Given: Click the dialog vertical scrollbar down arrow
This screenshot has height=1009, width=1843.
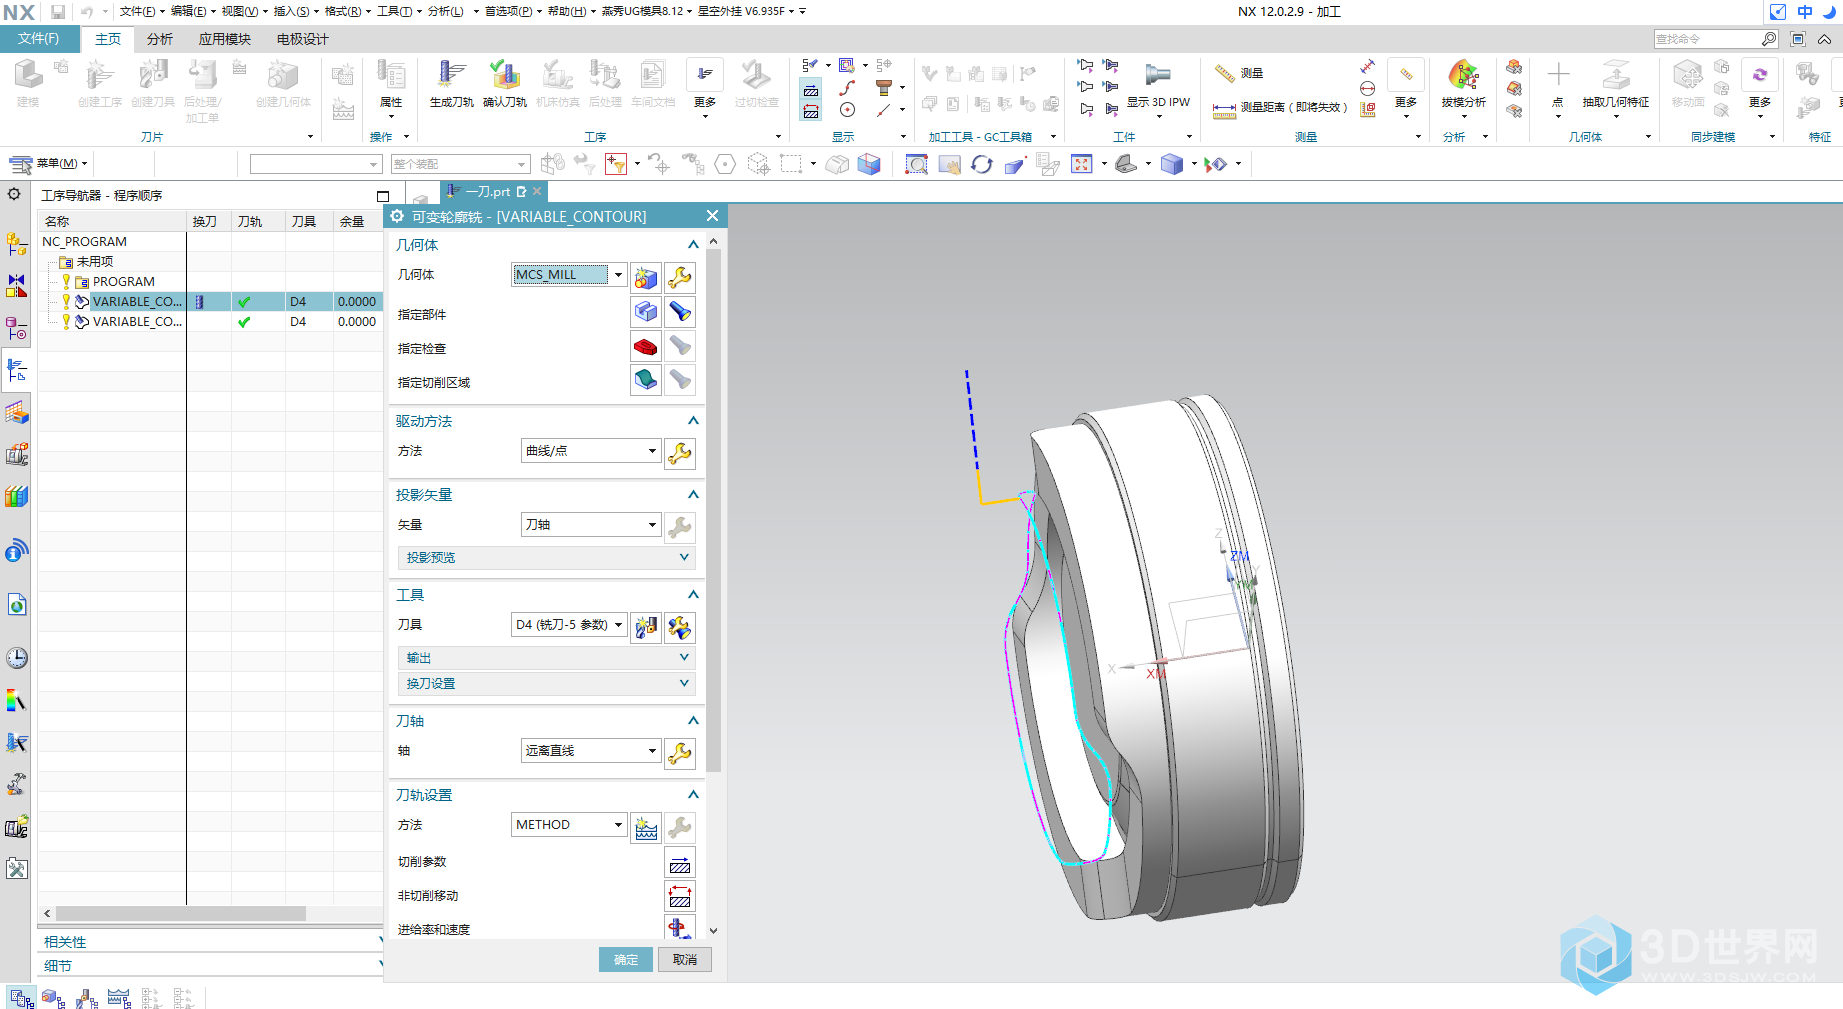Looking at the screenshot, I should pos(713,931).
